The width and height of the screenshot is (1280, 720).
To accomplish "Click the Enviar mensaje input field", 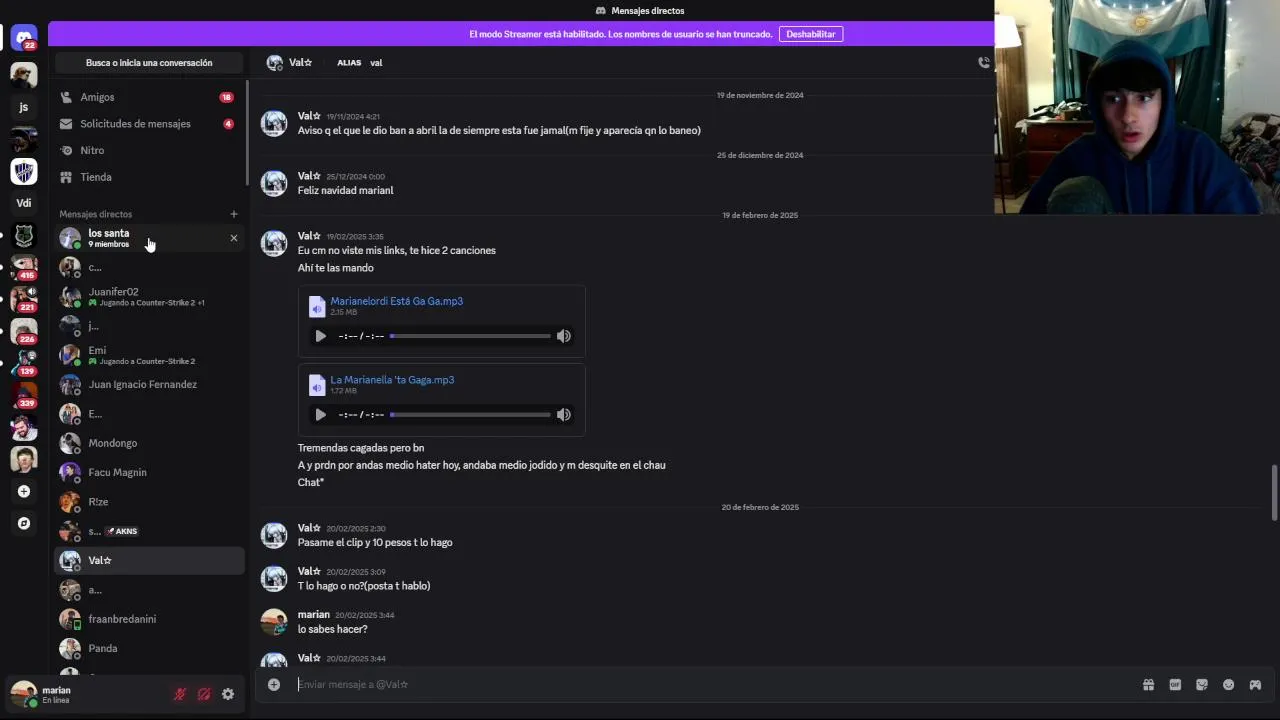I will click(700, 685).
